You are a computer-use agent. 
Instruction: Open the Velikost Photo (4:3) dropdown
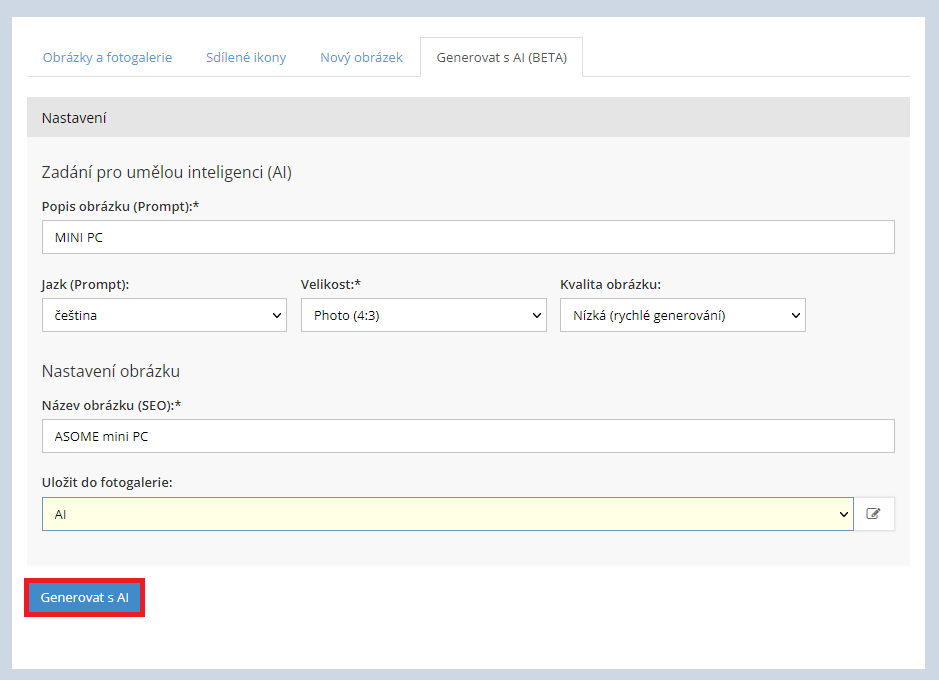[x=423, y=315]
